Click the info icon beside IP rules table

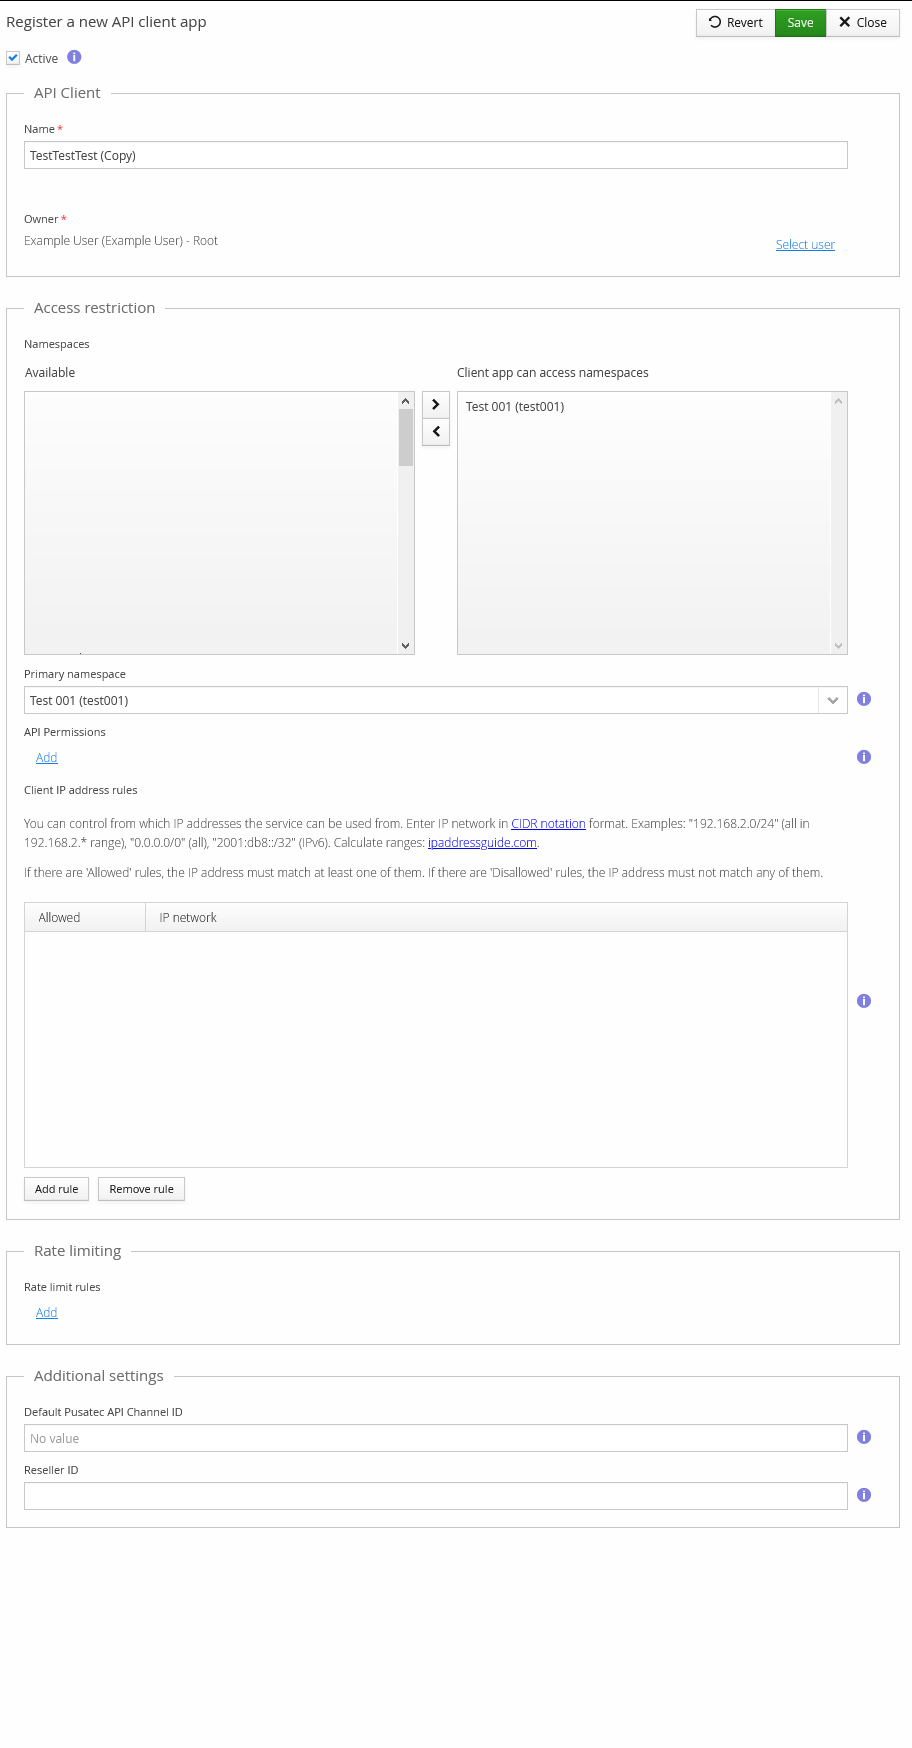click(864, 1002)
